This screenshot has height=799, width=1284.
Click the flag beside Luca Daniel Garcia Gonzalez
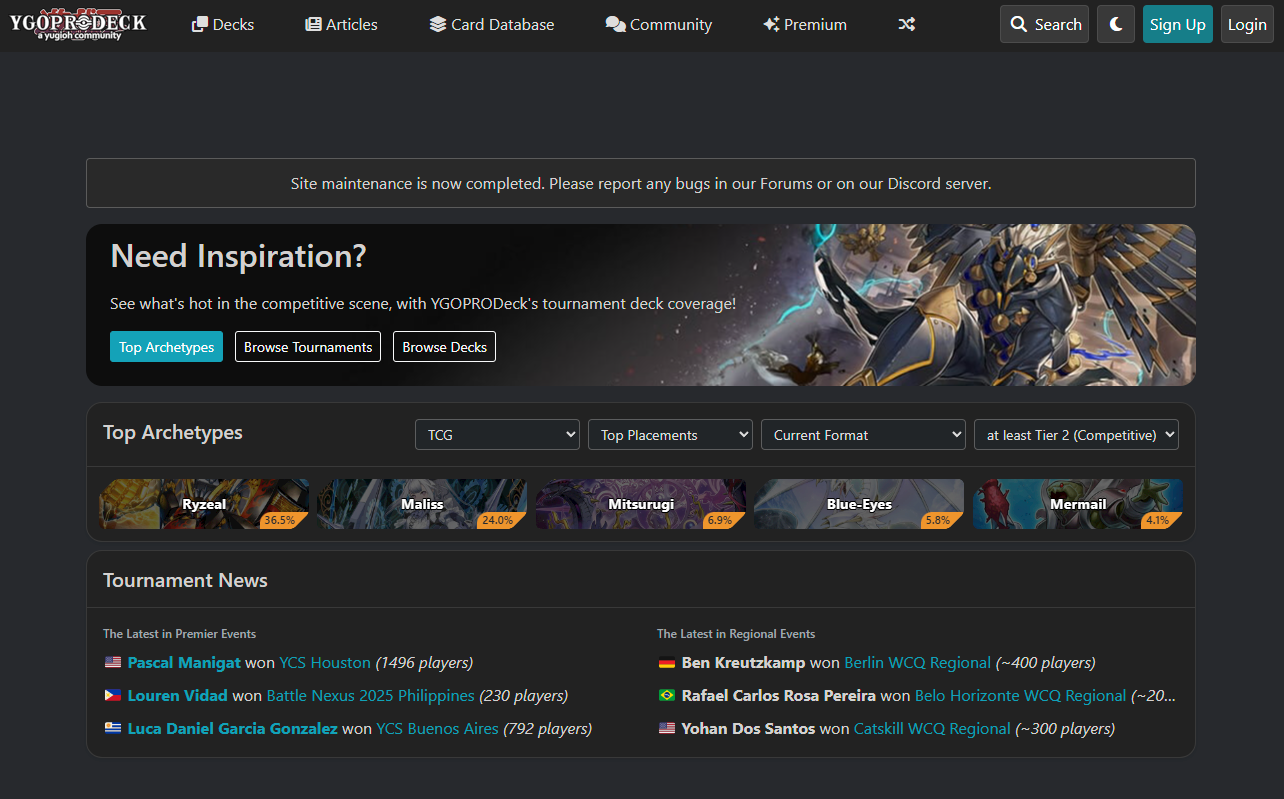[x=112, y=728]
